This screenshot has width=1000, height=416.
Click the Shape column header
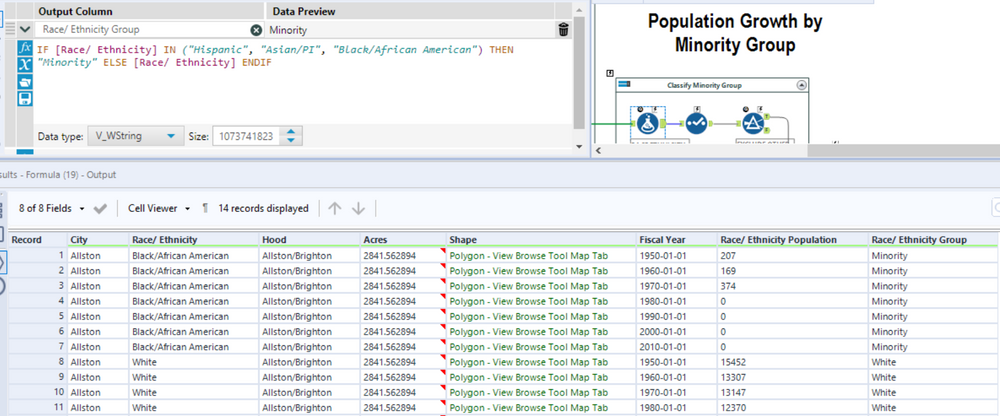click(x=541, y=239)
